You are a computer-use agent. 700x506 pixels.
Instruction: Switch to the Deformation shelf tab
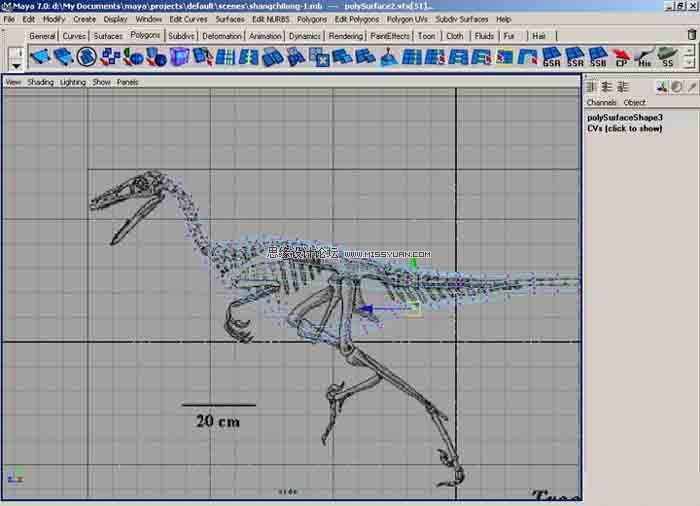tap(221, 36)
